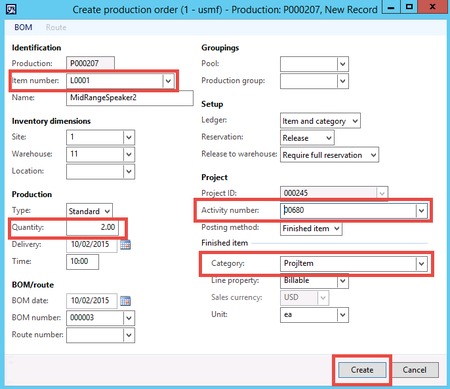This screenshot has width=450, height=389.
Task: Click the Quantity input field
Action: (92, 227)
